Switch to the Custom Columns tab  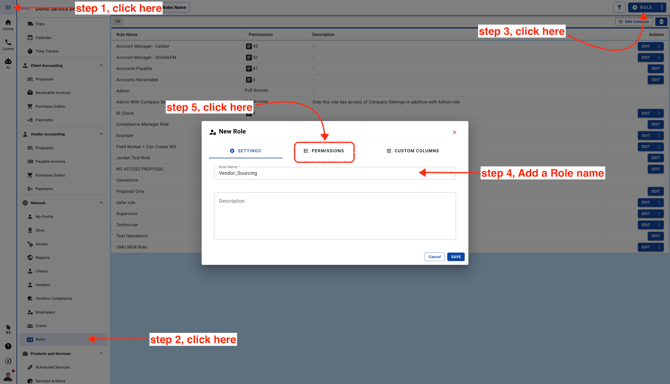coord(413,151)
